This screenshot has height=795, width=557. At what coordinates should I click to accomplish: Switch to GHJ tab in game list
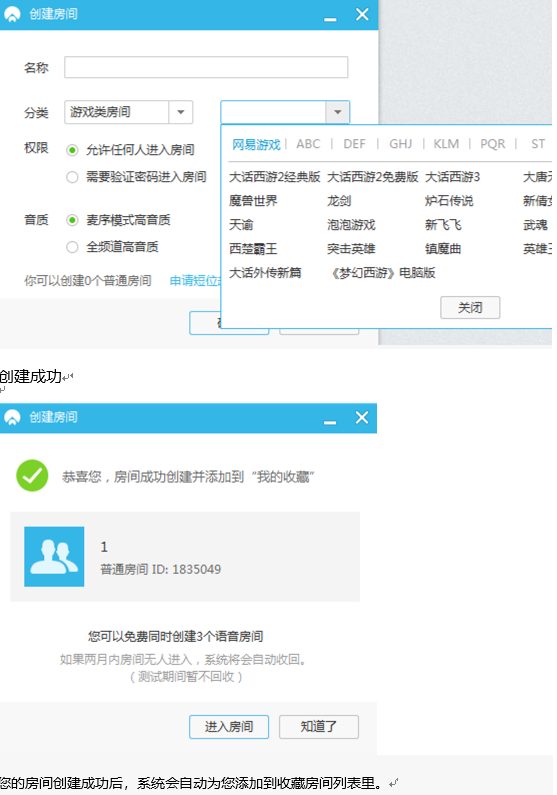(x=400, y=144)
